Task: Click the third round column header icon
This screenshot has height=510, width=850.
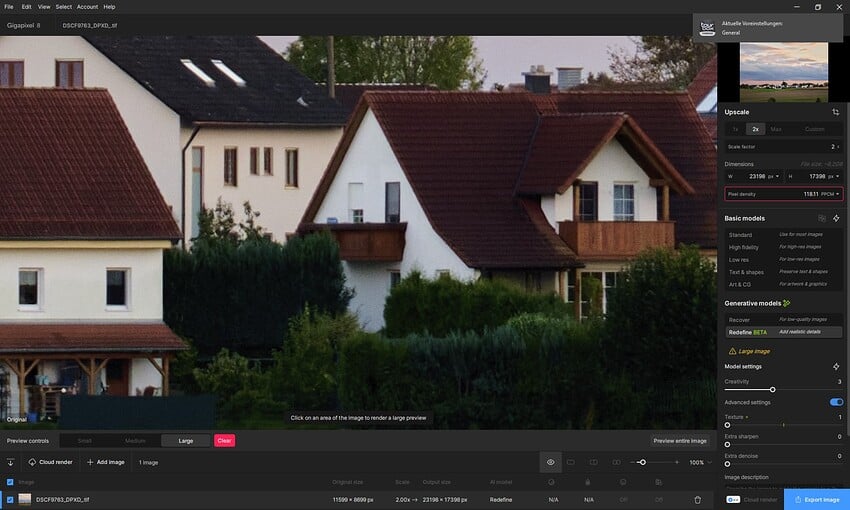Action: (x=623, y=482)
